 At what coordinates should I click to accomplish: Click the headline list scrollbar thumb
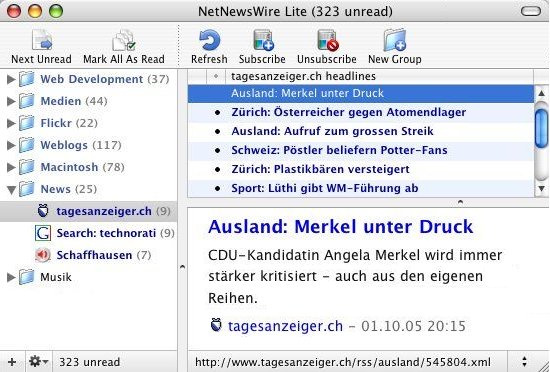[542, 128]
